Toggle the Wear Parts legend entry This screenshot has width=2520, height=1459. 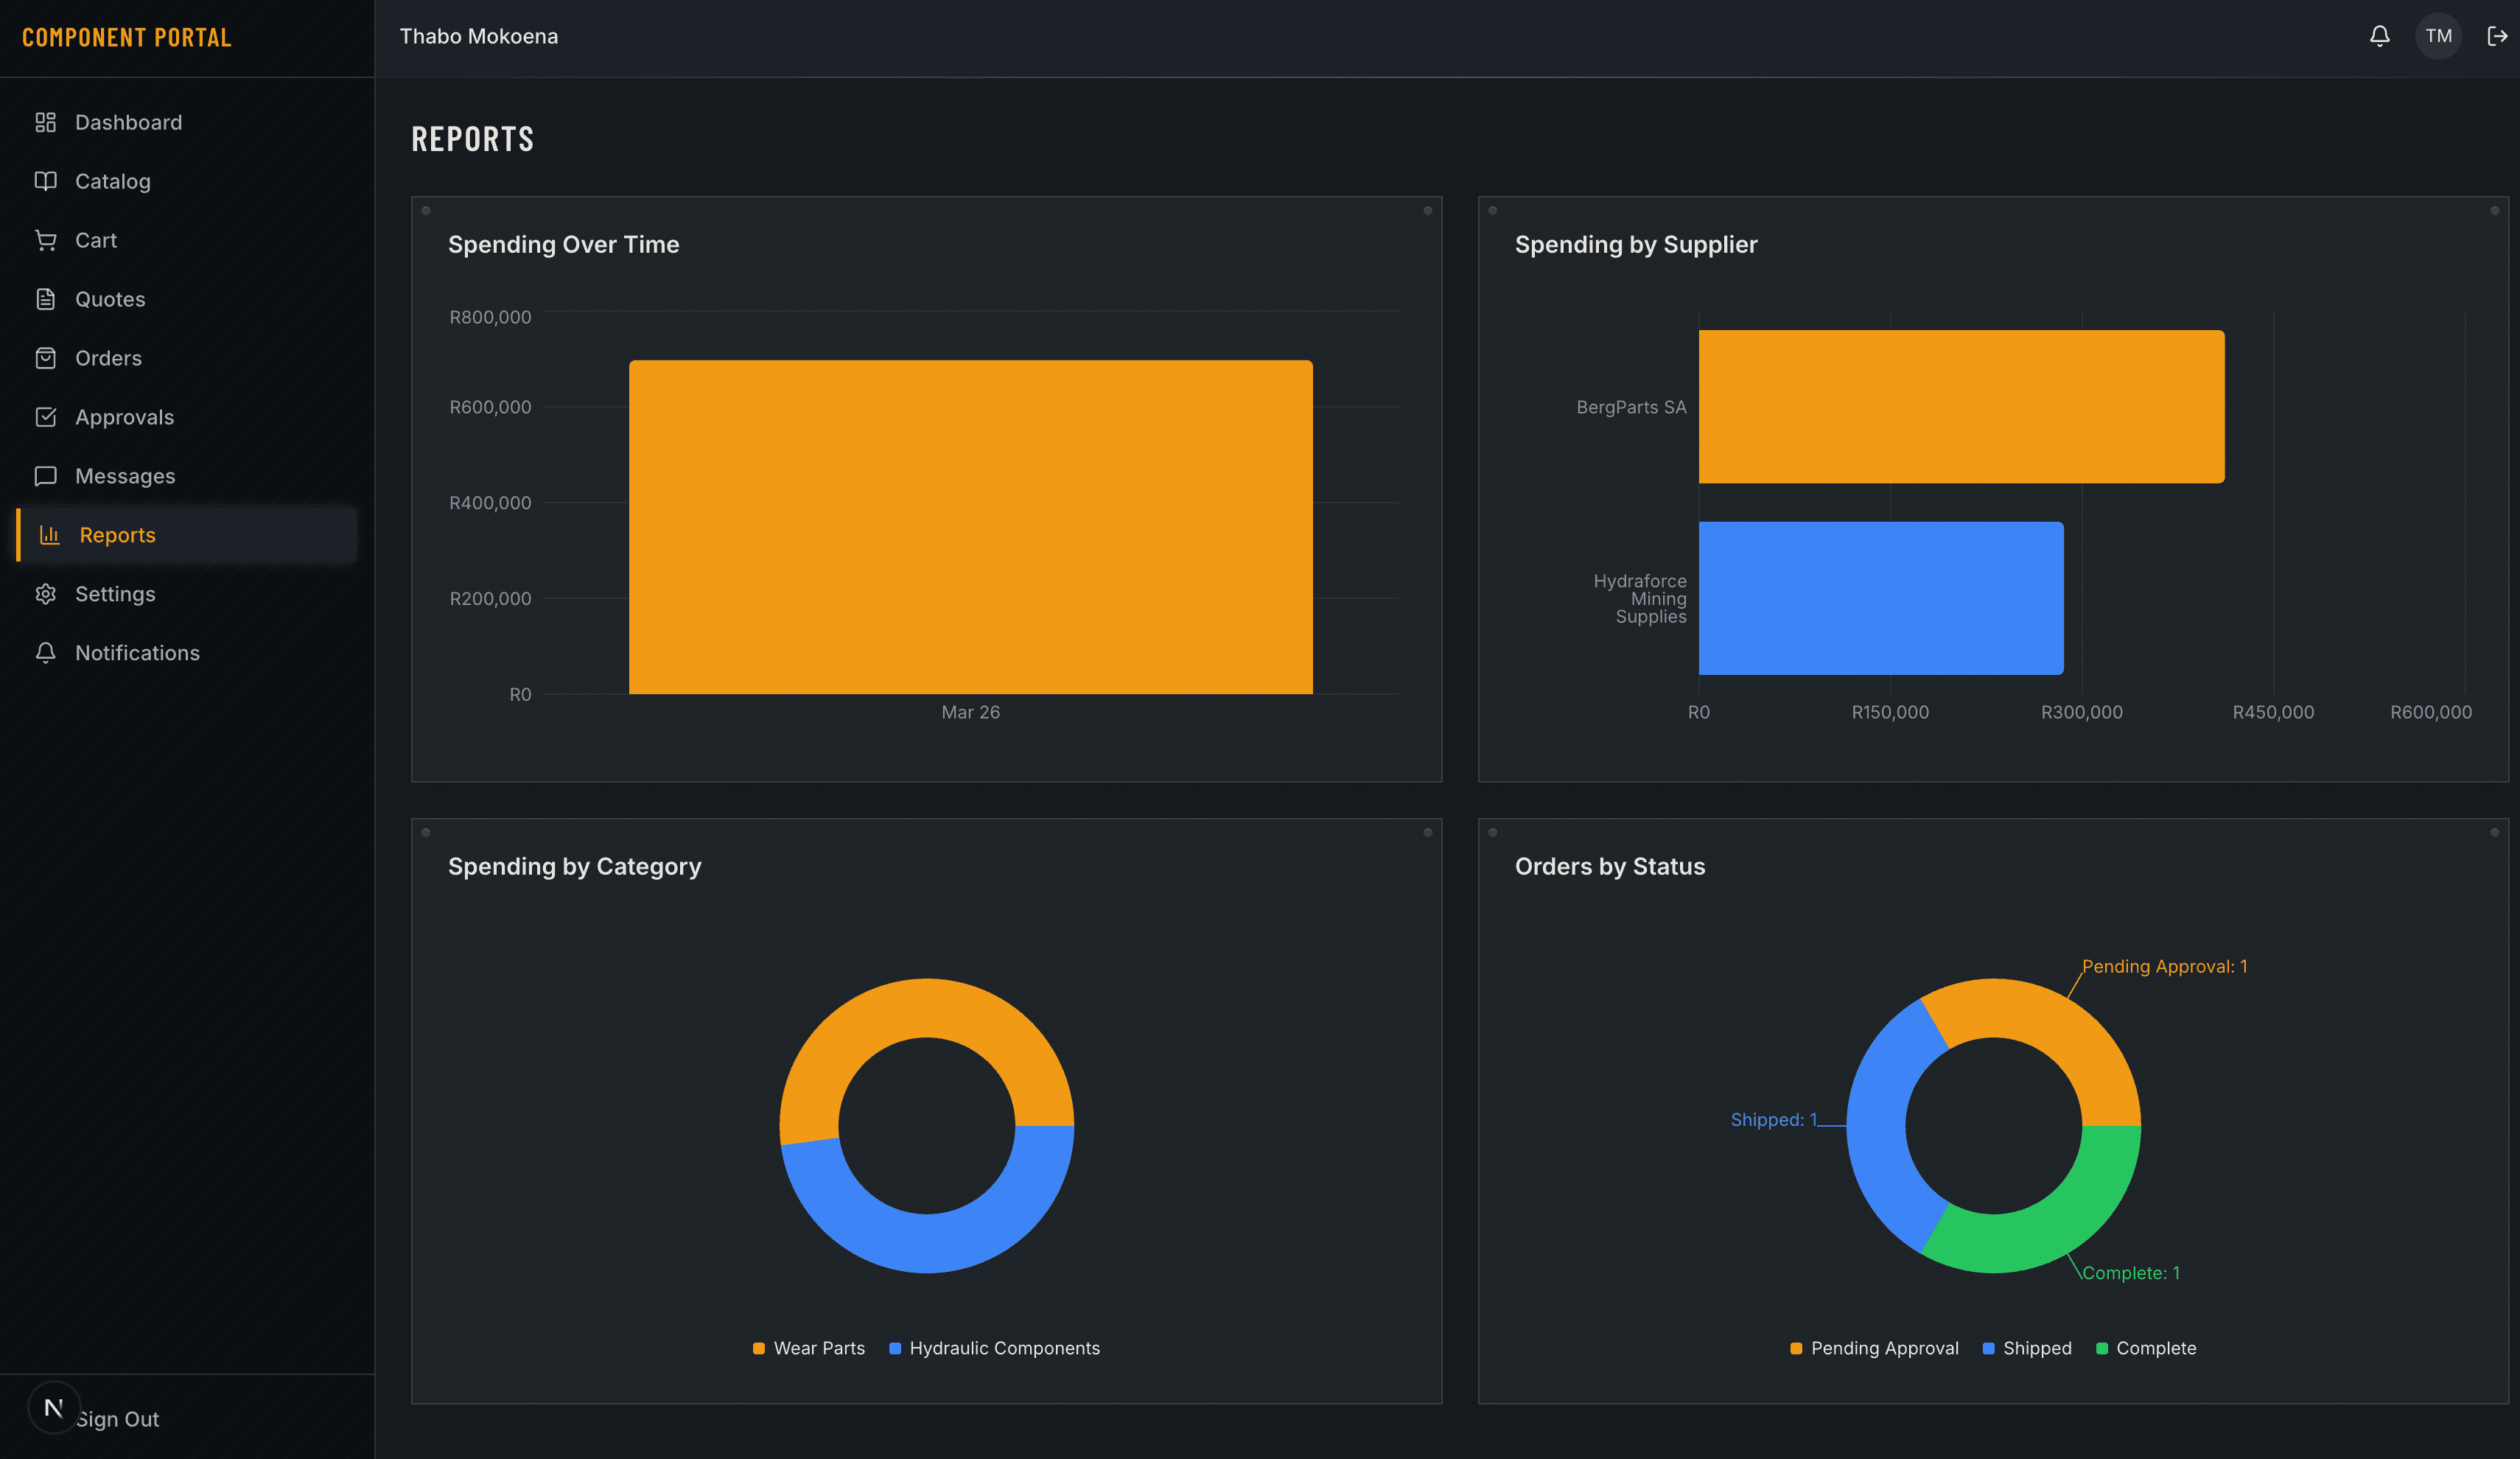(x=808, y=1348)
